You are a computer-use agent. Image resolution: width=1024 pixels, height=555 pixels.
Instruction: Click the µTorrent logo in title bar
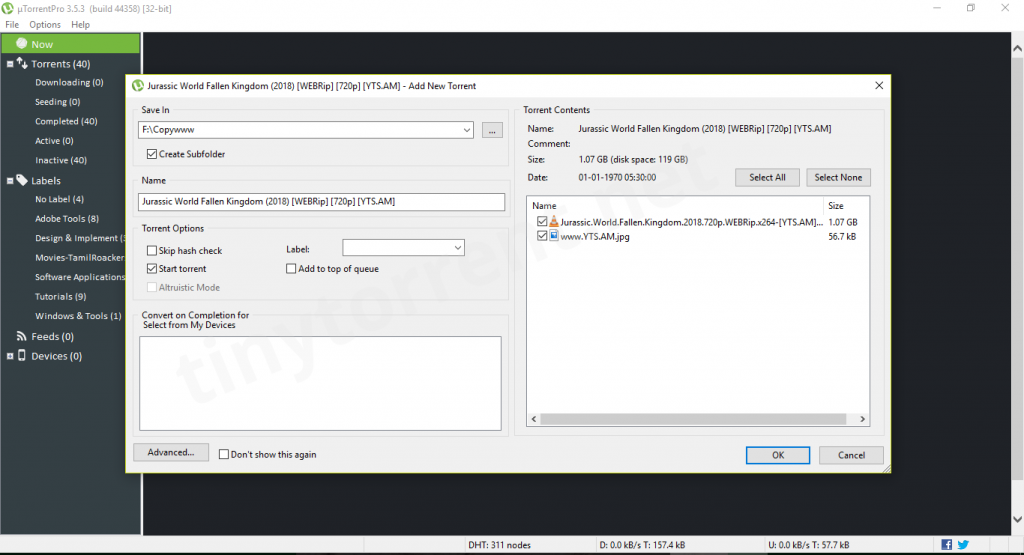pyautogui.click(x=7, y=8)
